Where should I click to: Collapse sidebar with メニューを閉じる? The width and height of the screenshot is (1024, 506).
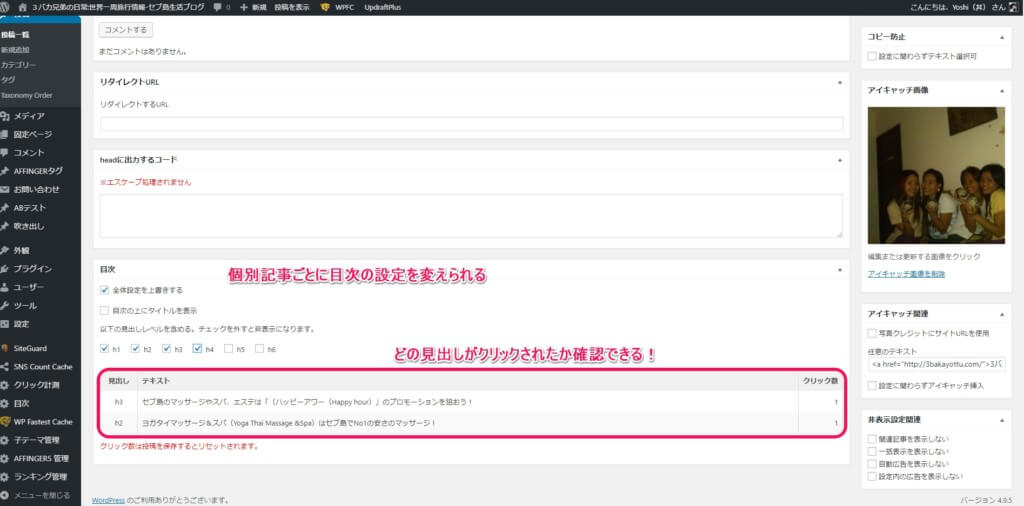tap(36, 495)
